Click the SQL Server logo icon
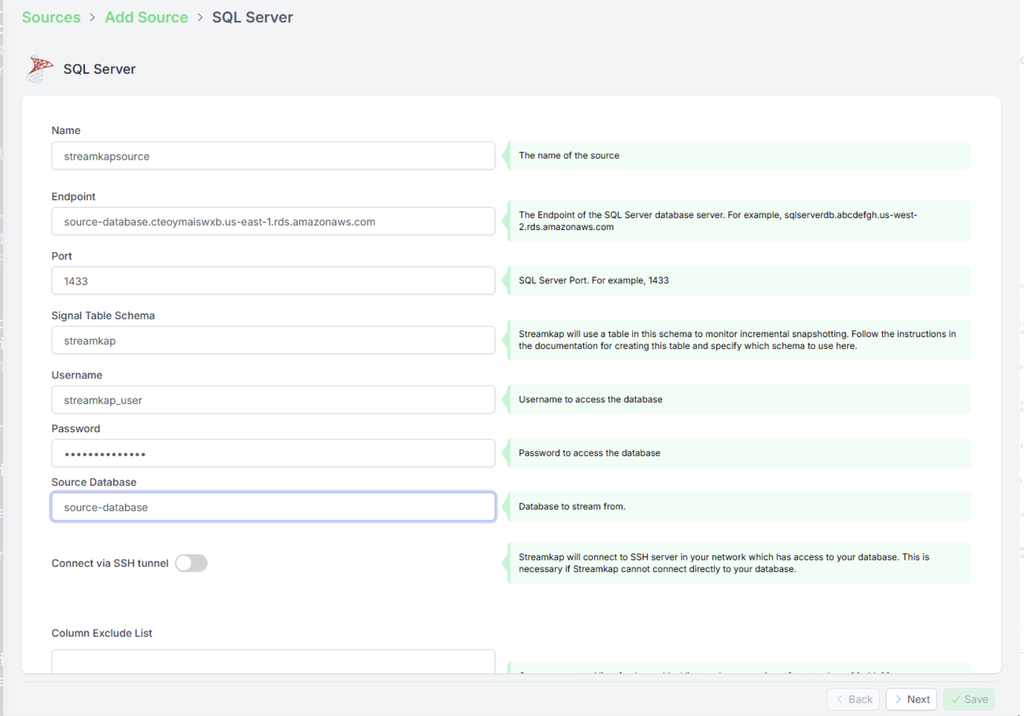1024x716 pixels. pyautogui.click(x=38, y=68)
